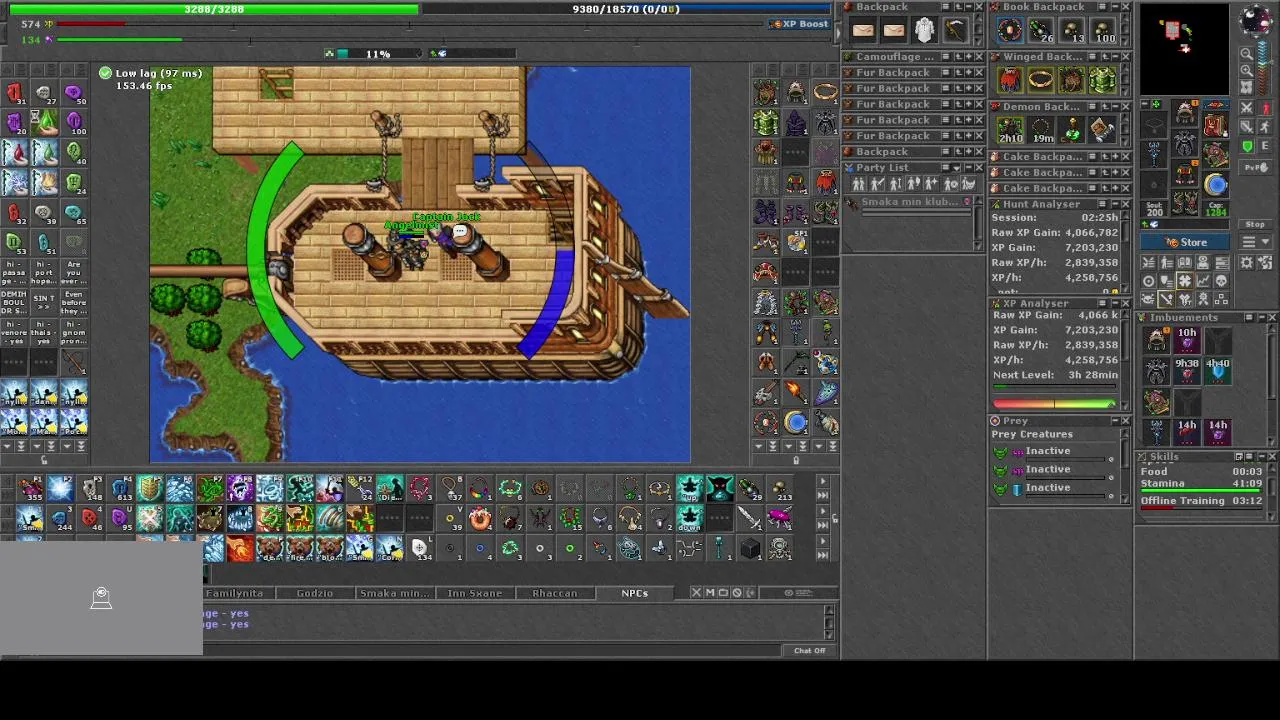Close current chat tab with X icon
1280x720 pixels.
pos(696,592)
